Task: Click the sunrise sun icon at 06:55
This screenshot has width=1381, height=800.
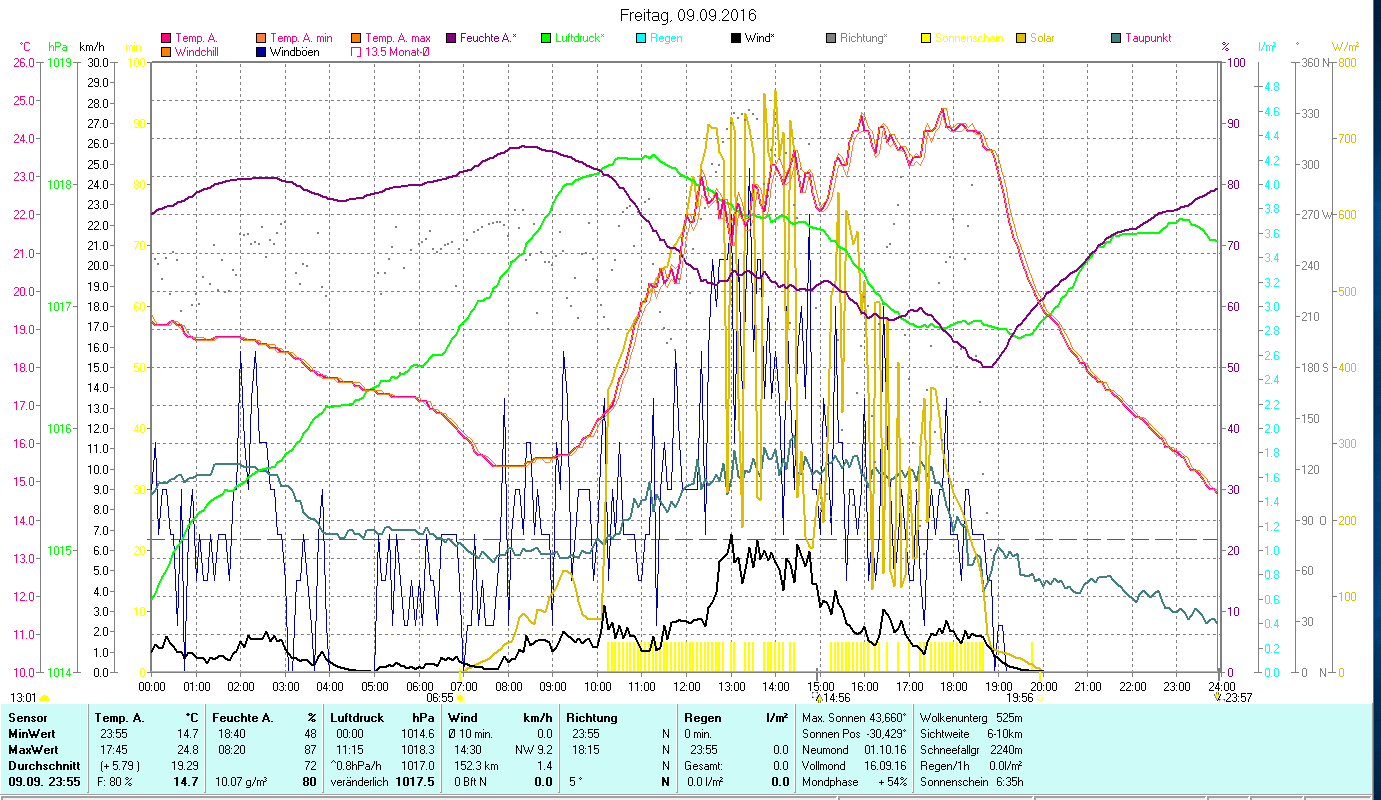Action: coord(461,698)
